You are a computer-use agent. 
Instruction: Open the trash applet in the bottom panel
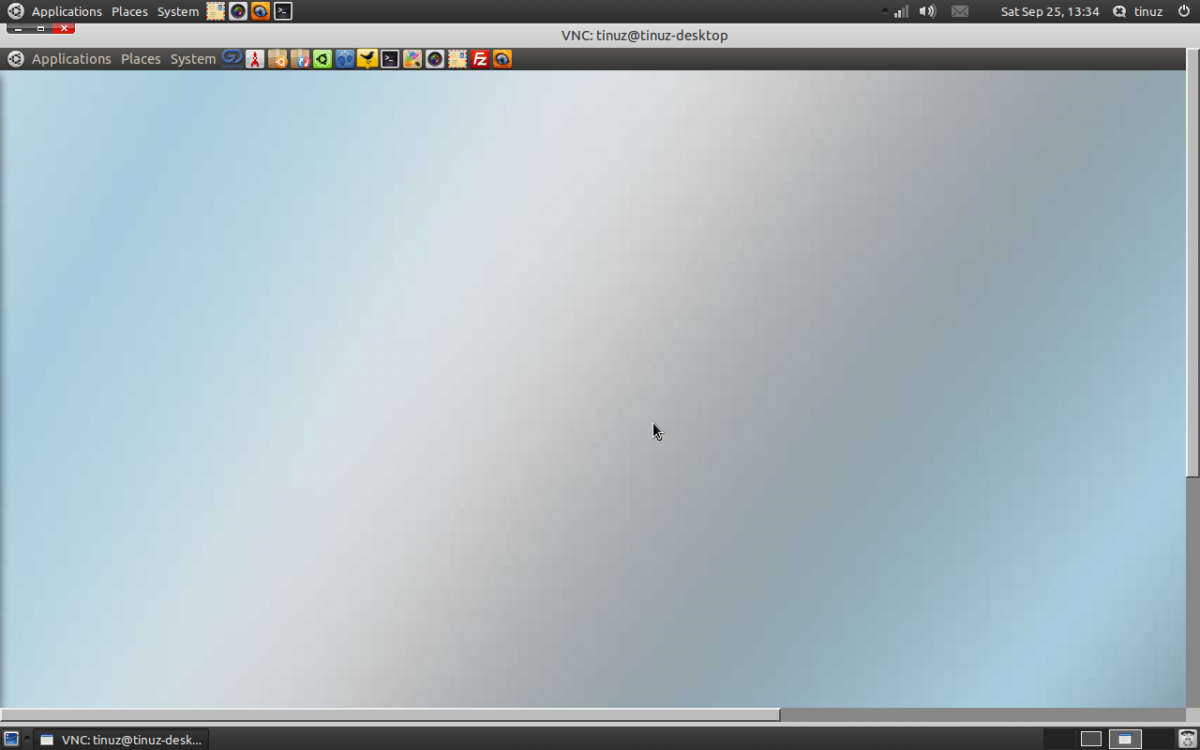(1187, 739)
